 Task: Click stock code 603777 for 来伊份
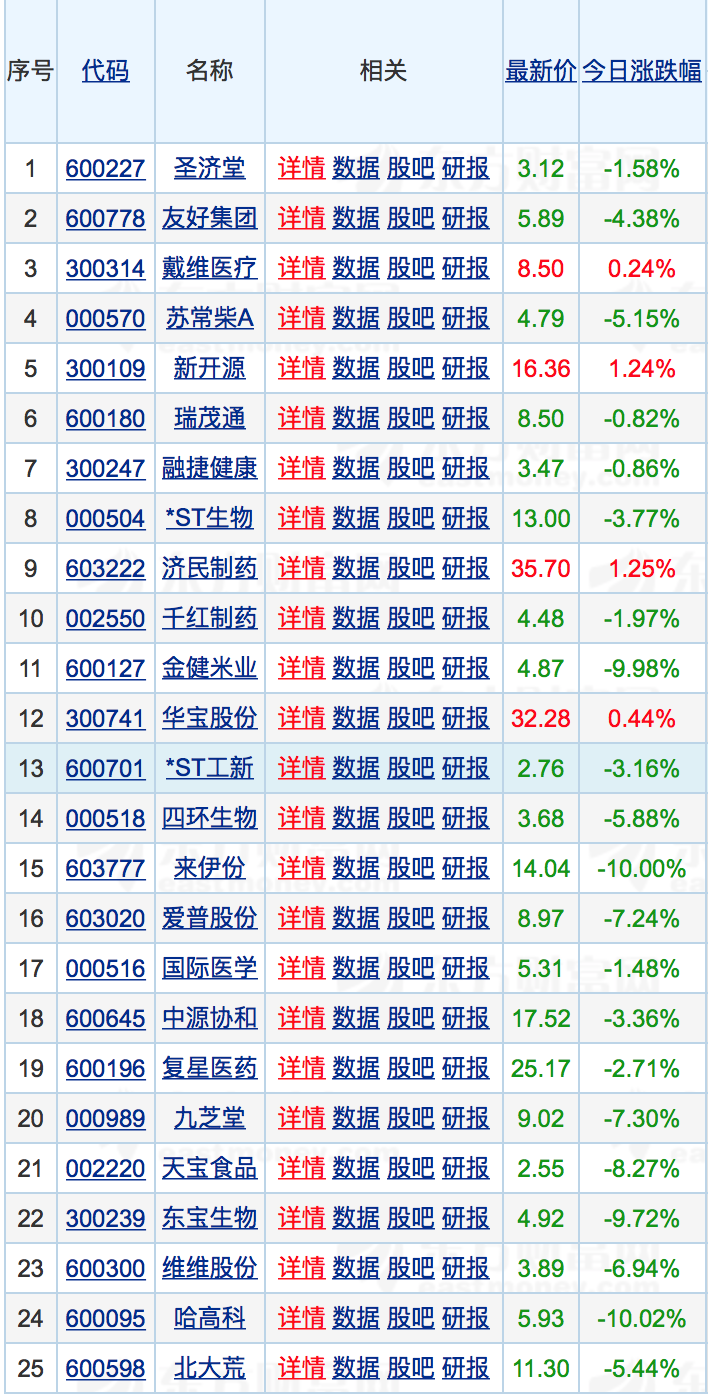(x=105, y=869)
